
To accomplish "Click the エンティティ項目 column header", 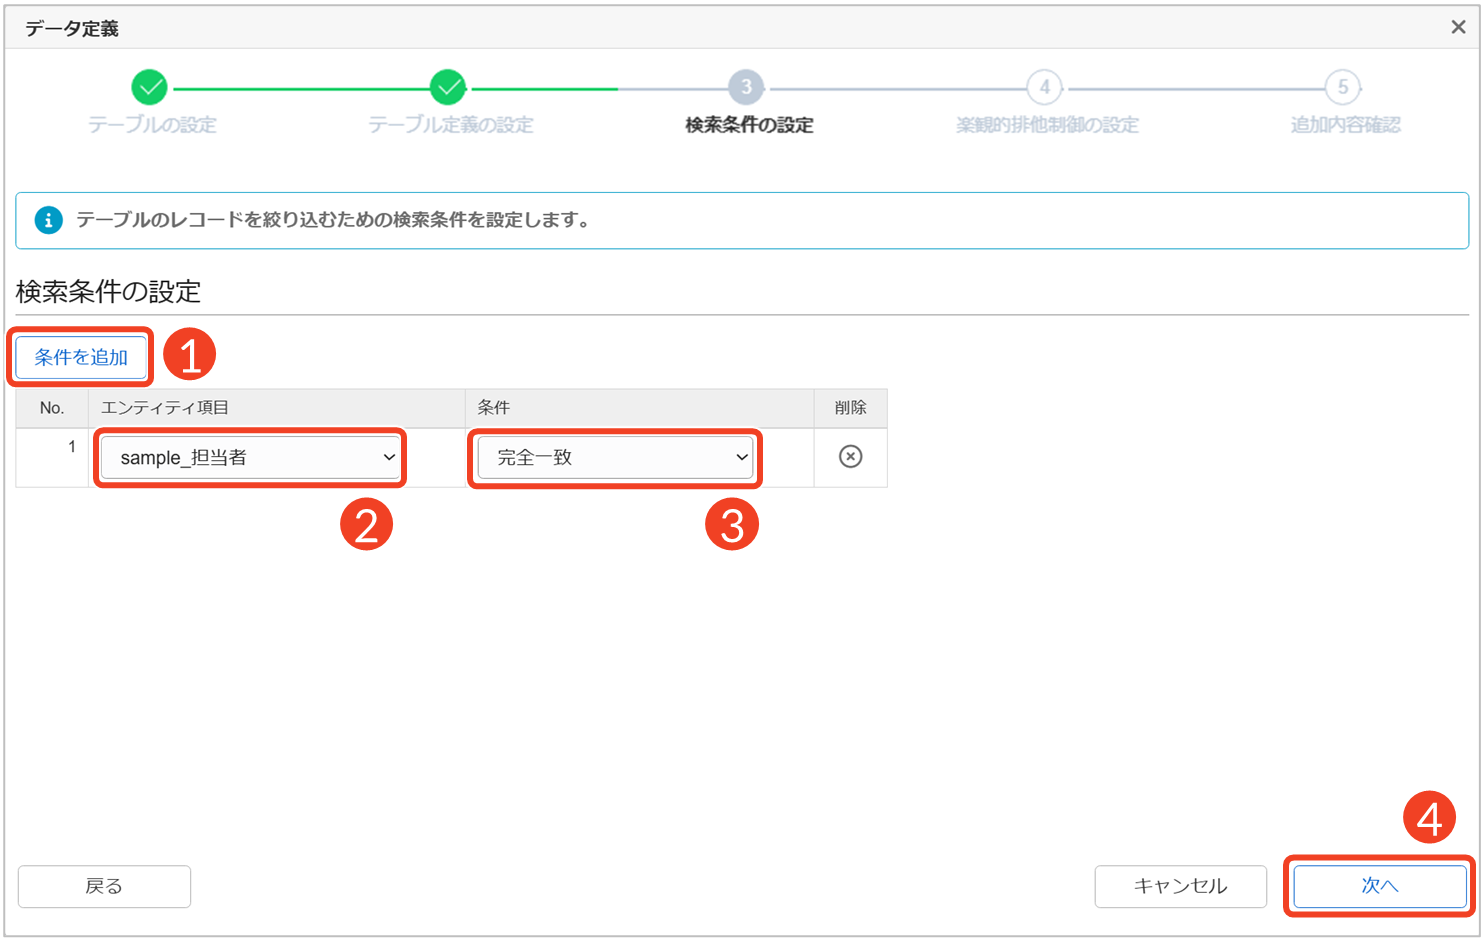I will 165,408.
